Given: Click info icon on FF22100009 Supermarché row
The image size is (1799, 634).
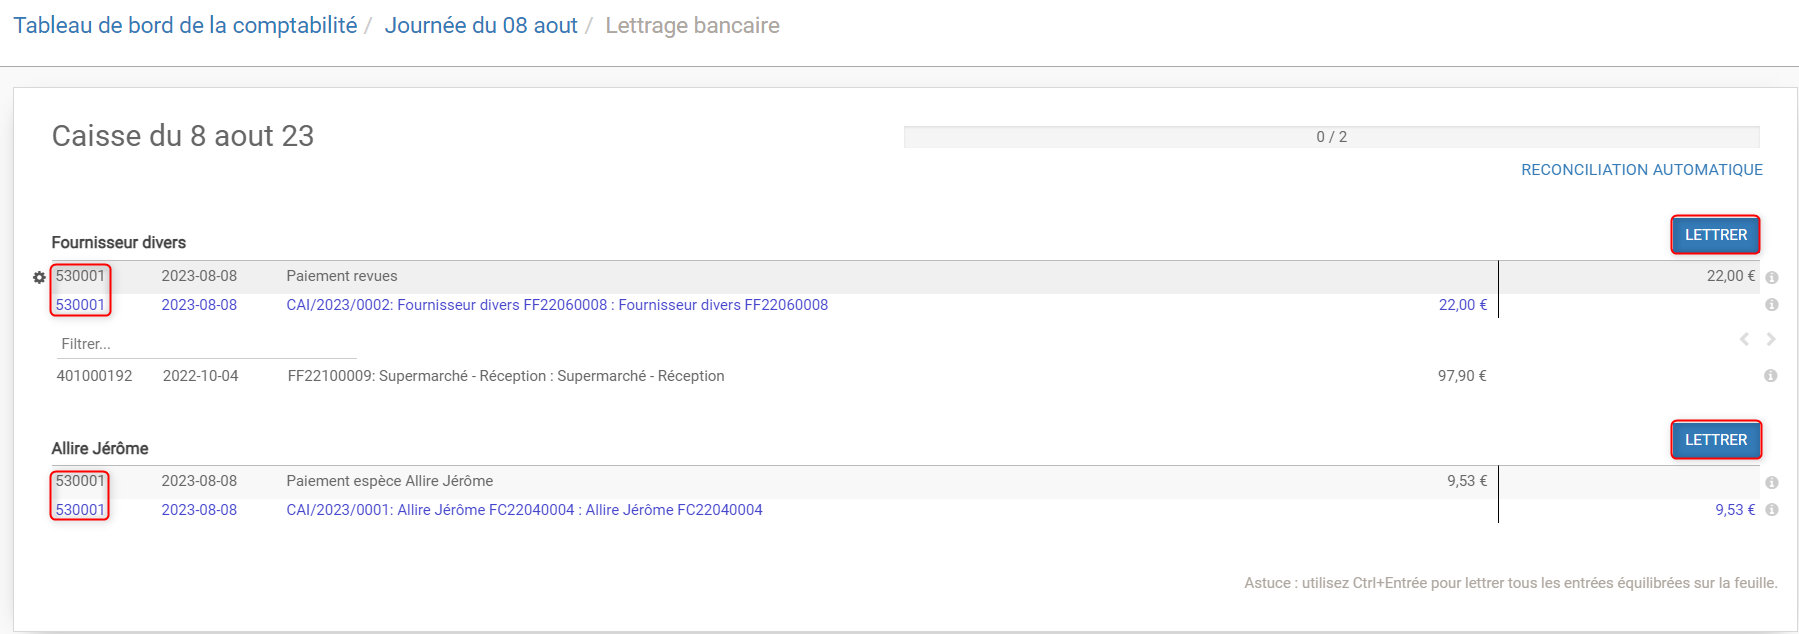Looking at the screenshot, I should [x=1770, y=376].
